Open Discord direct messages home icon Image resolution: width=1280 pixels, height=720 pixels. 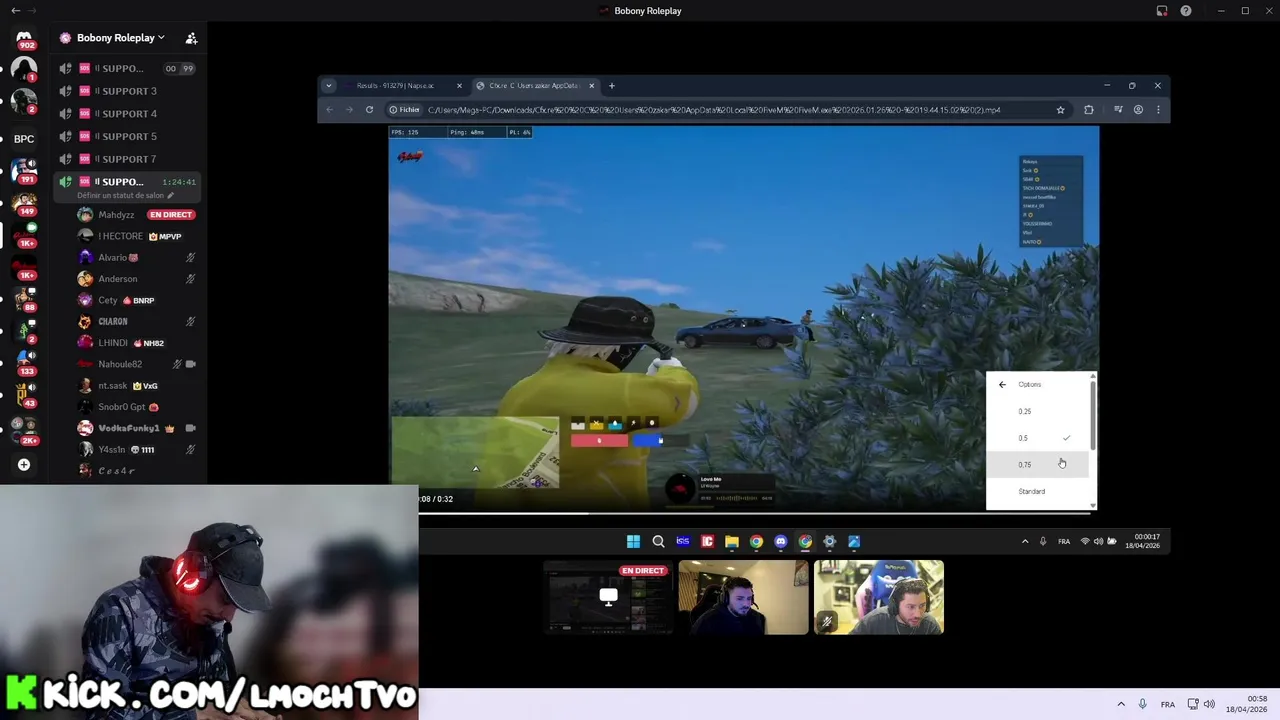tap(24, 38)
